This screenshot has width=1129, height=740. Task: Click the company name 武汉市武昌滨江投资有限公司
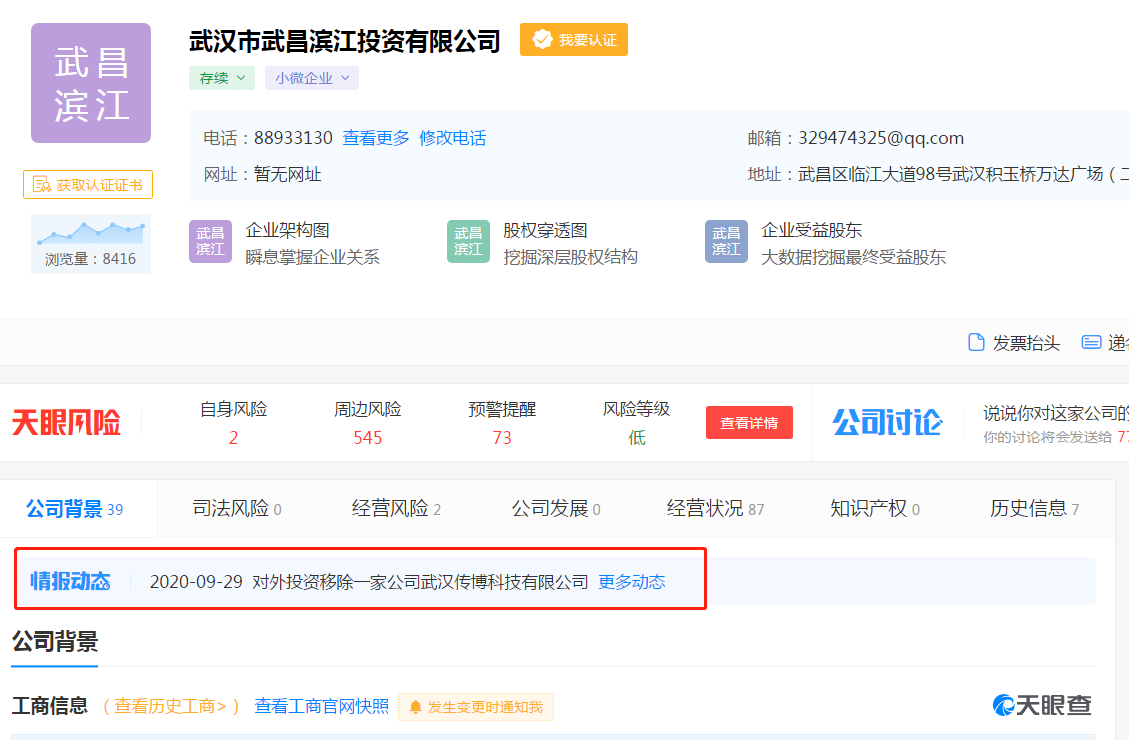pyautogui.click(x=344, y=41)
